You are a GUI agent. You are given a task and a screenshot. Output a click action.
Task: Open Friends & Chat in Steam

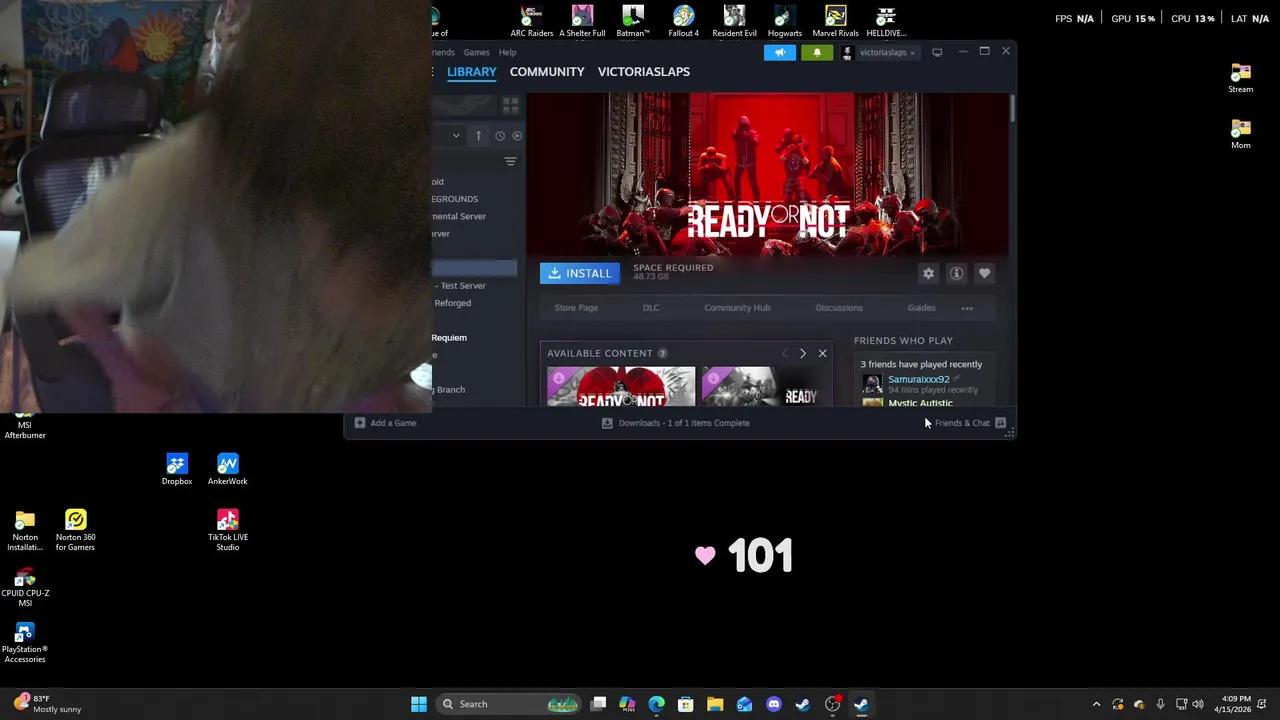(x=970, y=423)
